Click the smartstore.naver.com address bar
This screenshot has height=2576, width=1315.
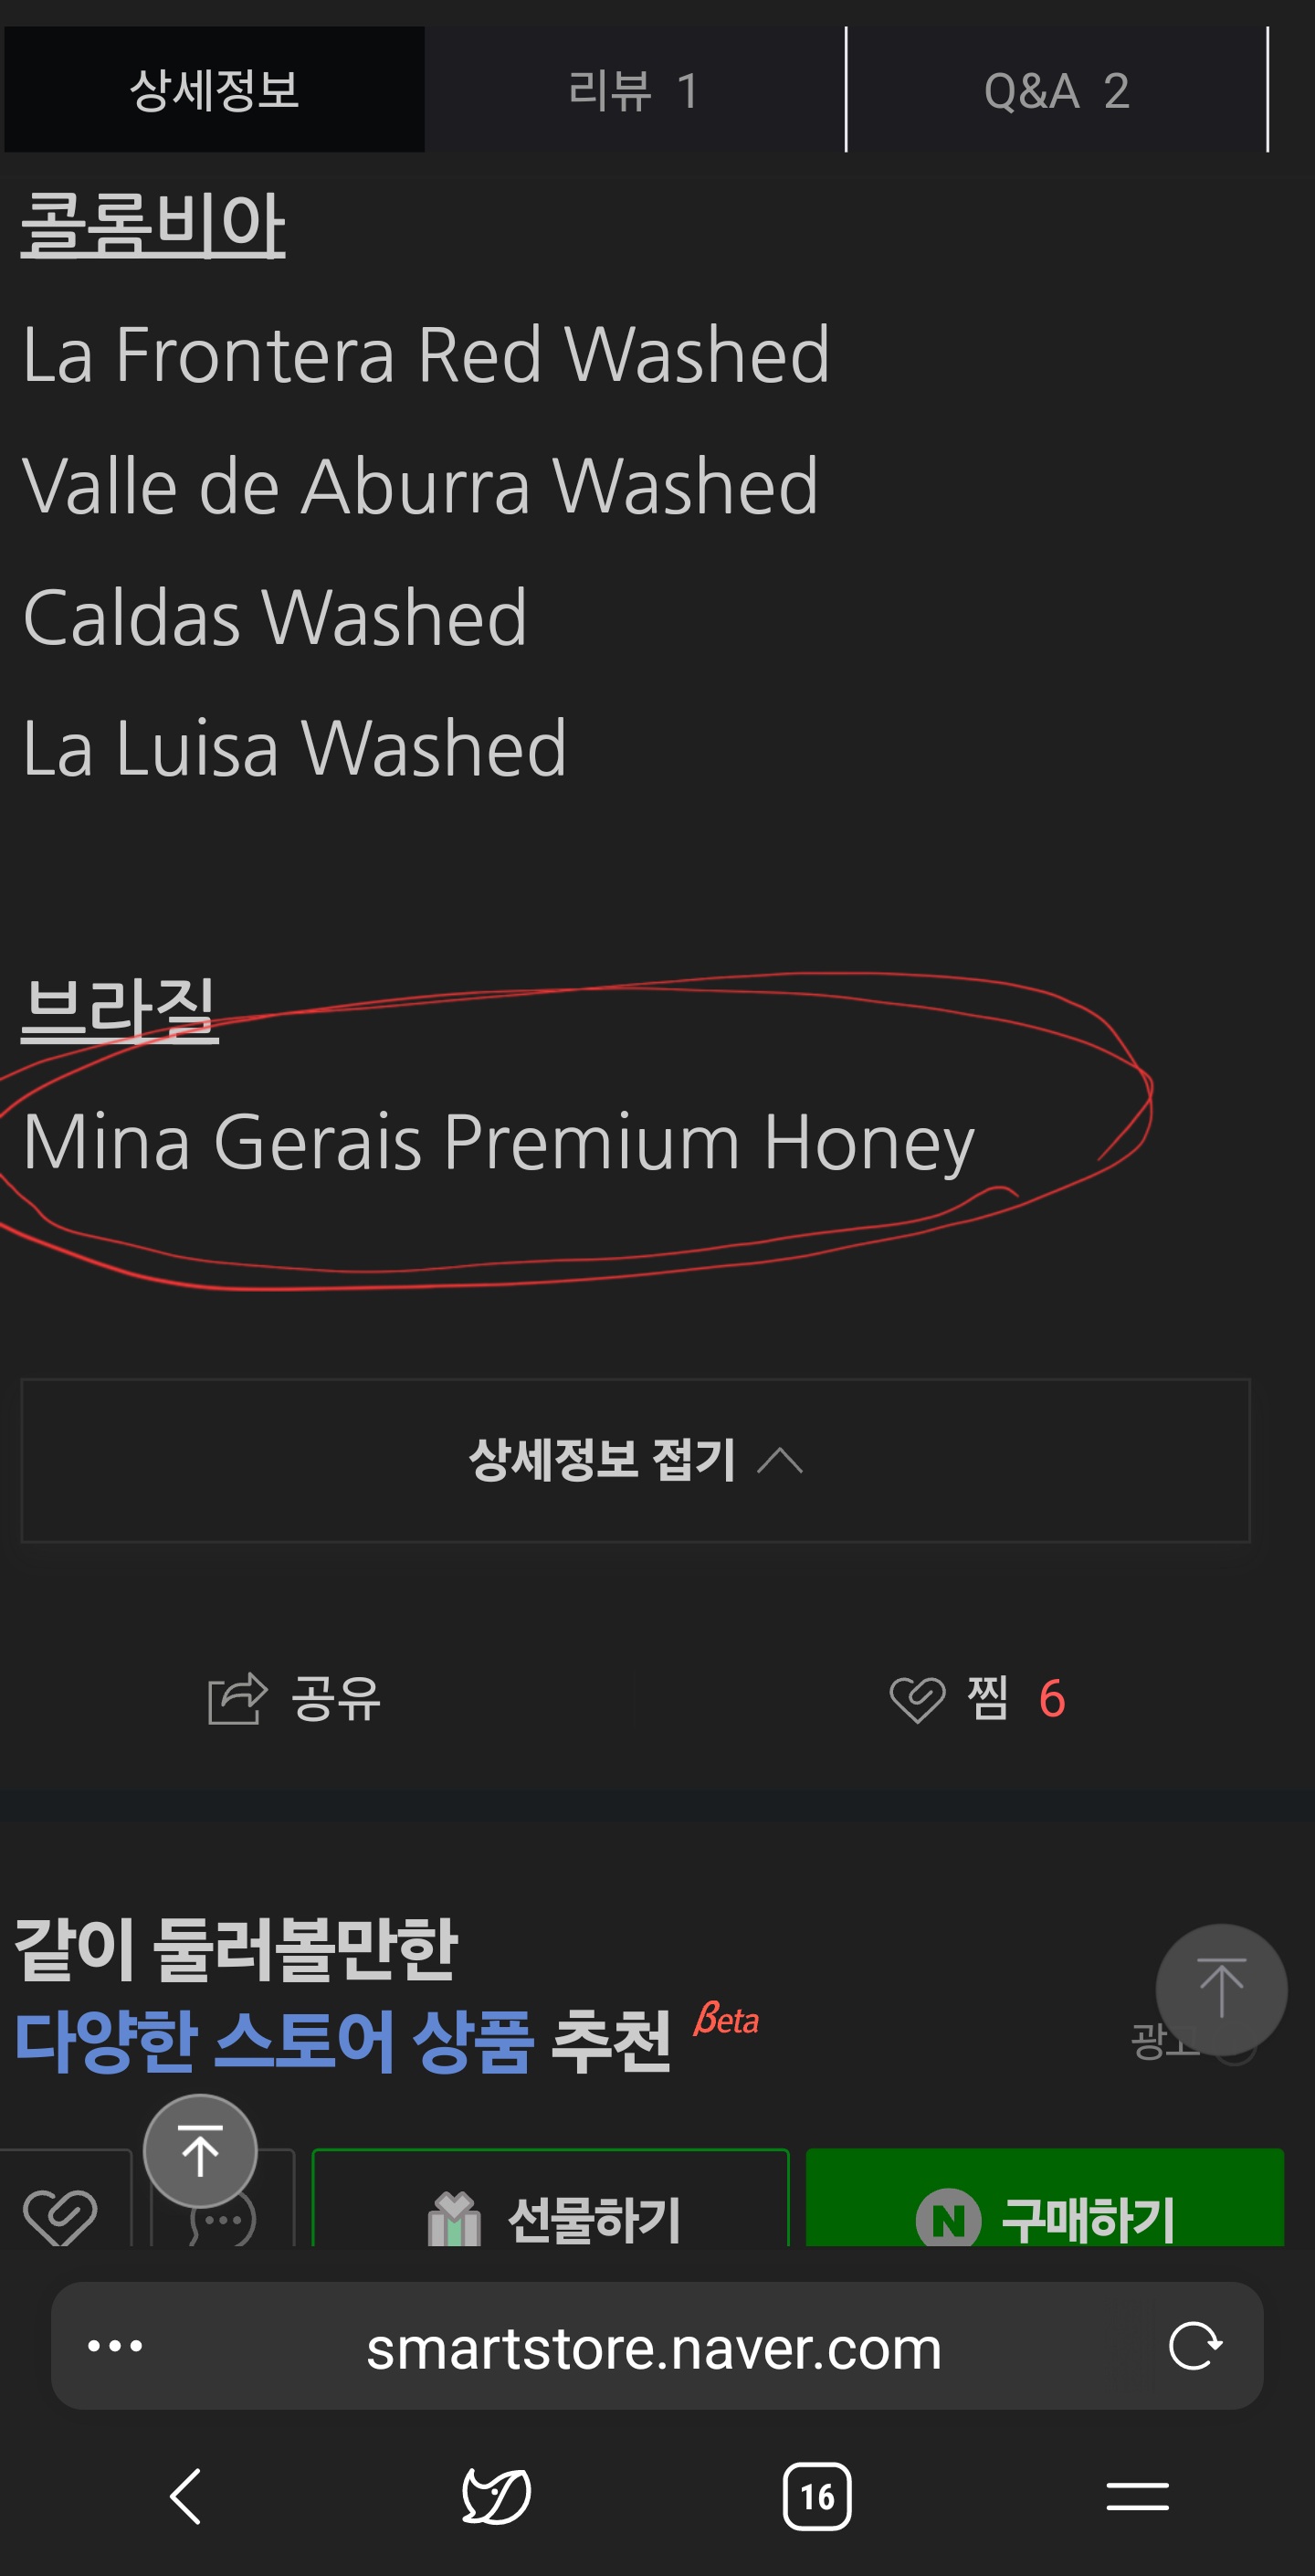655,2347
